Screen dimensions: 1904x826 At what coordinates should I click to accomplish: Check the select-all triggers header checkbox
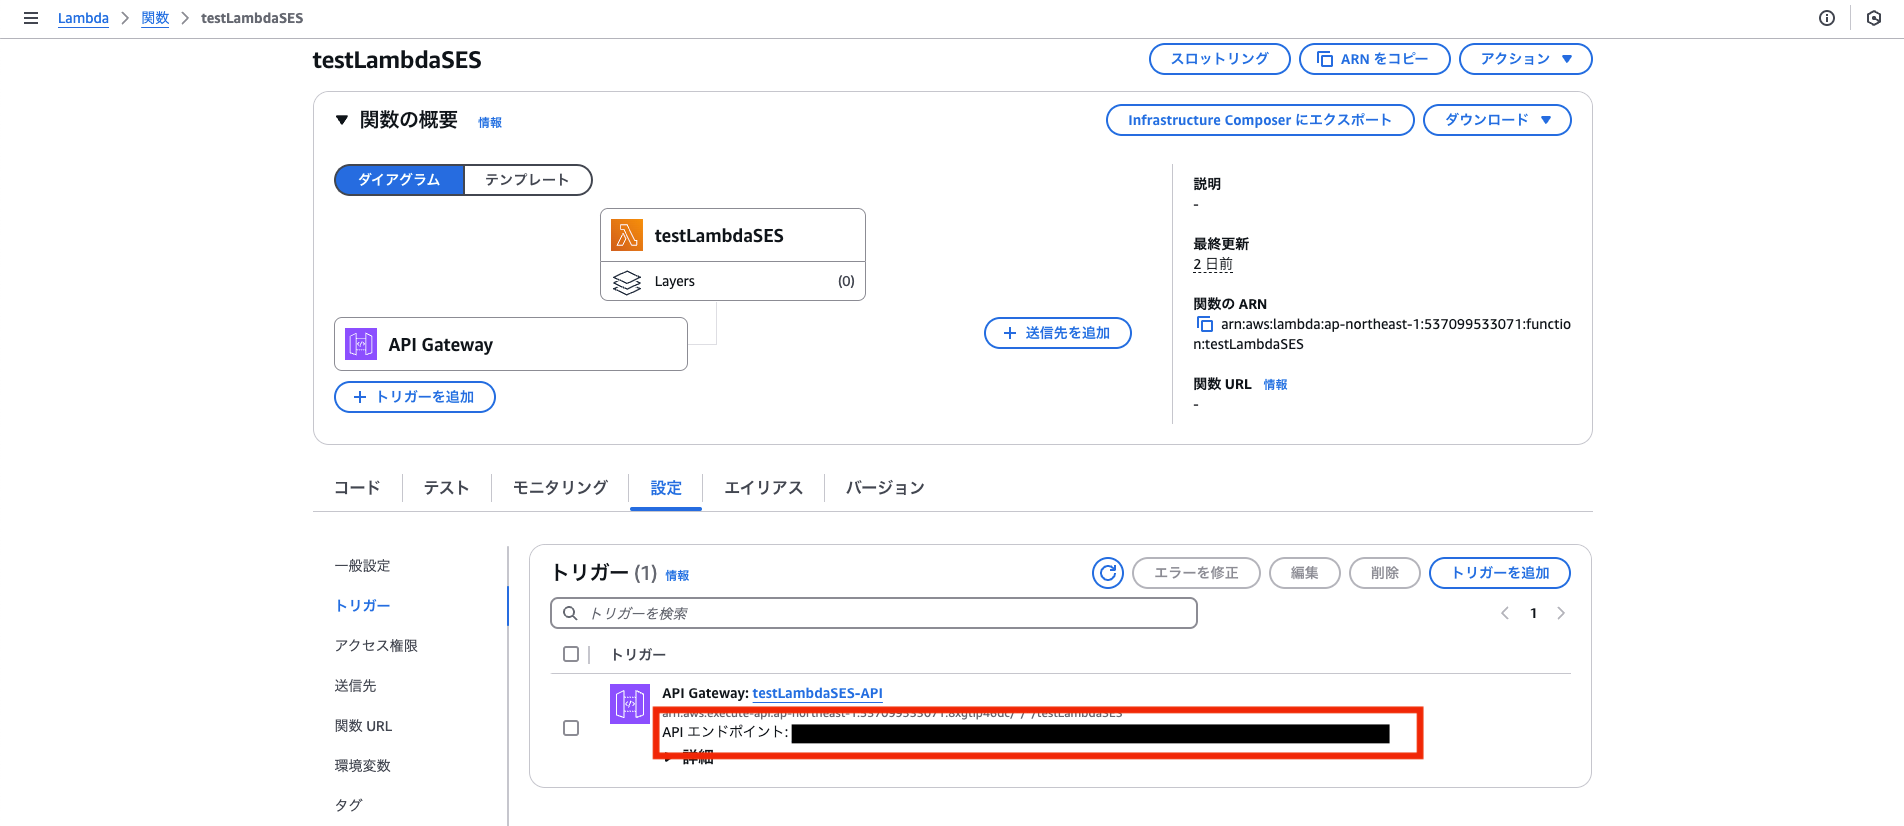(571, 654)
